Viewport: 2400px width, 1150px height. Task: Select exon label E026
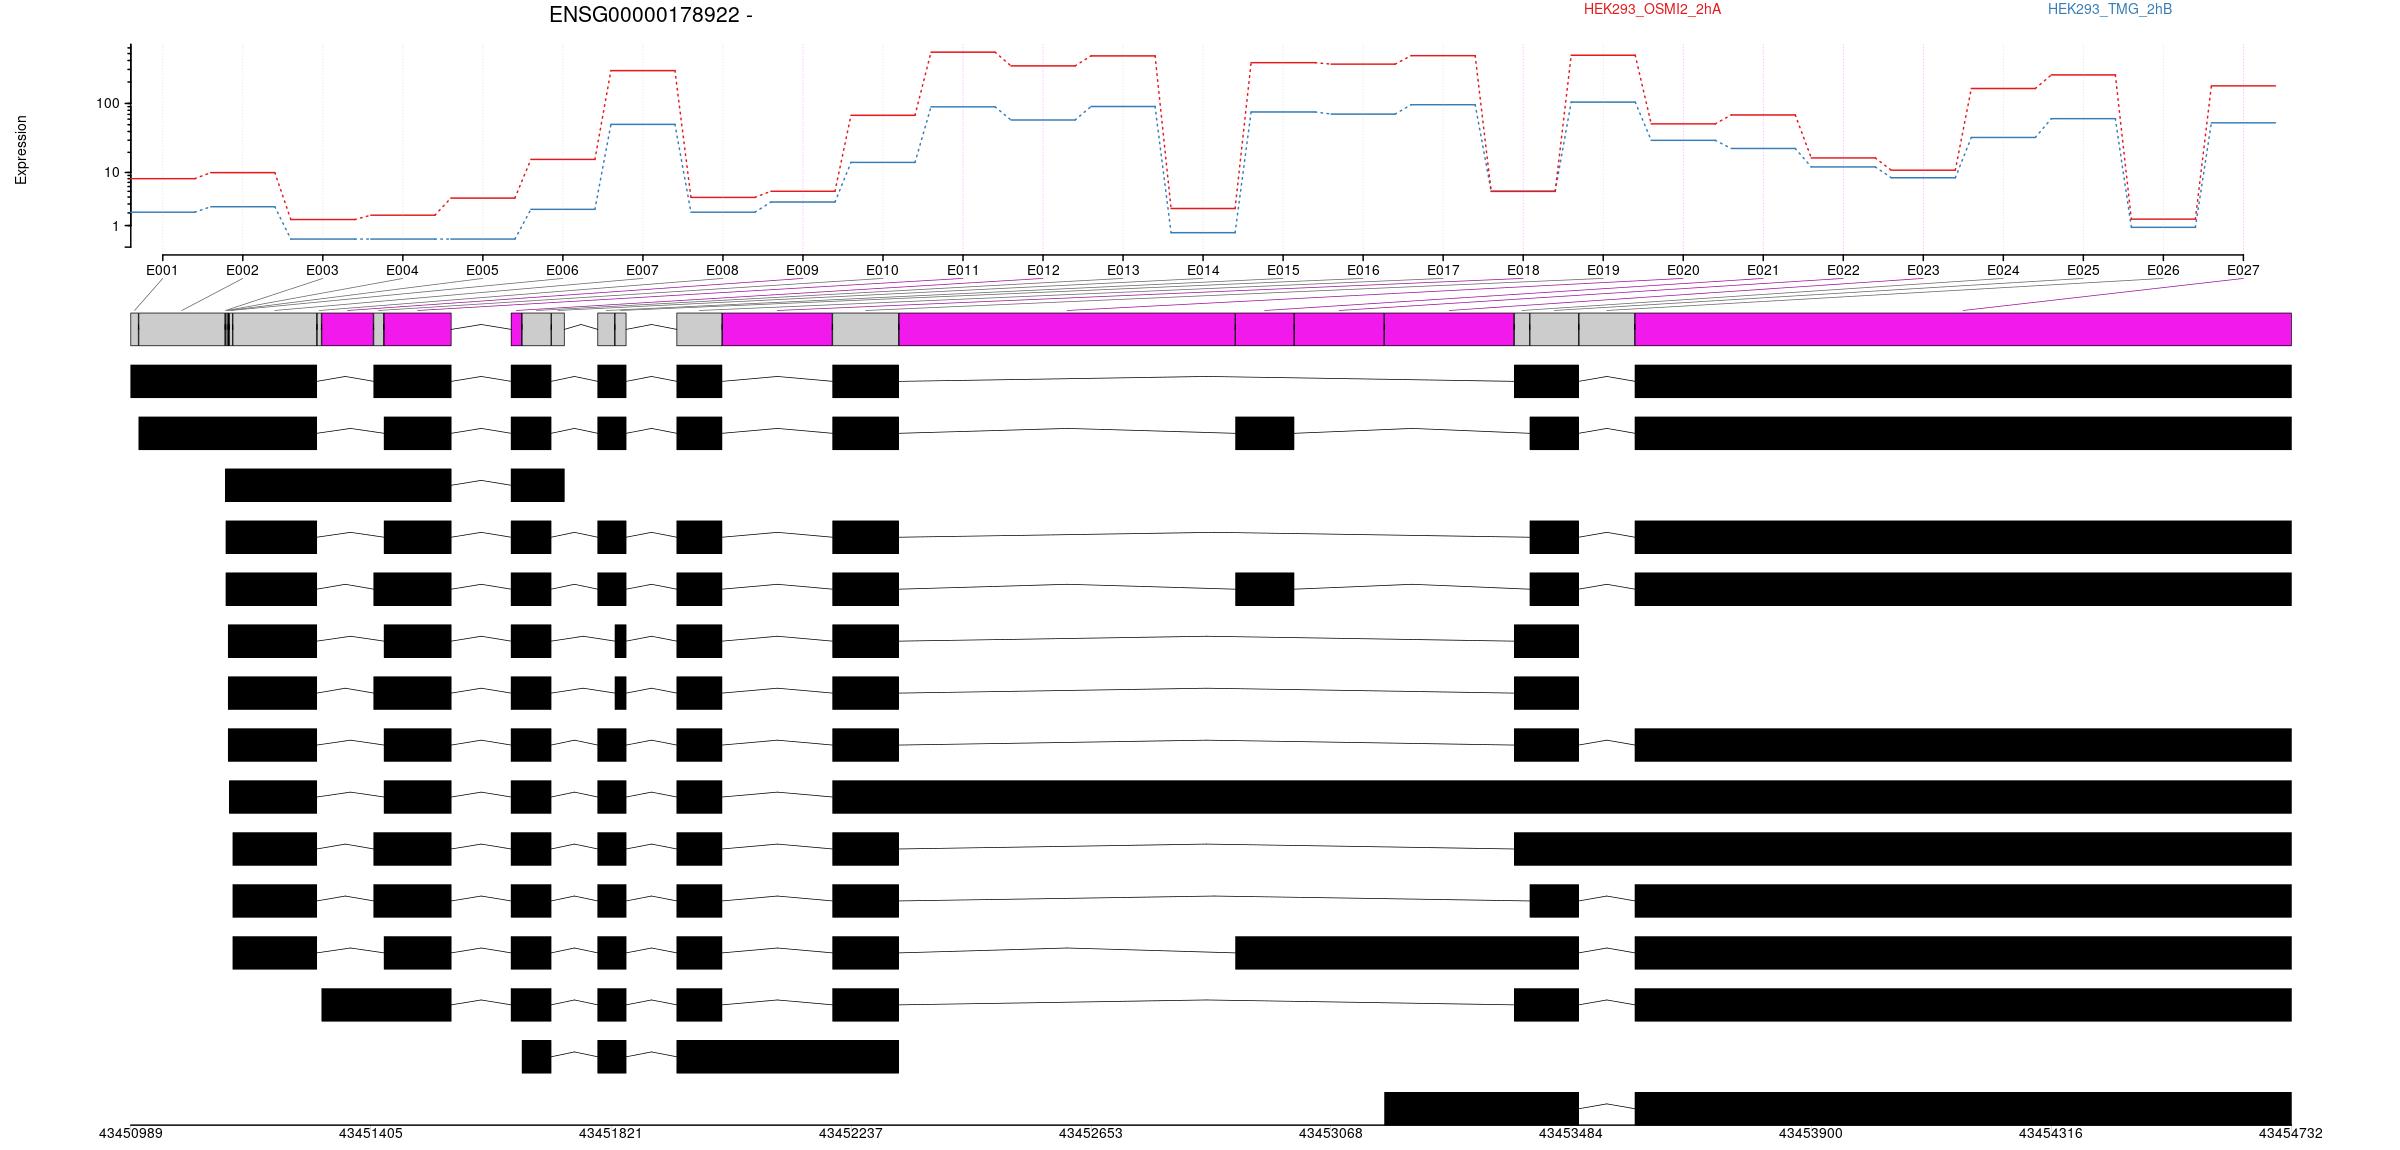click(x=2163, y=270)
